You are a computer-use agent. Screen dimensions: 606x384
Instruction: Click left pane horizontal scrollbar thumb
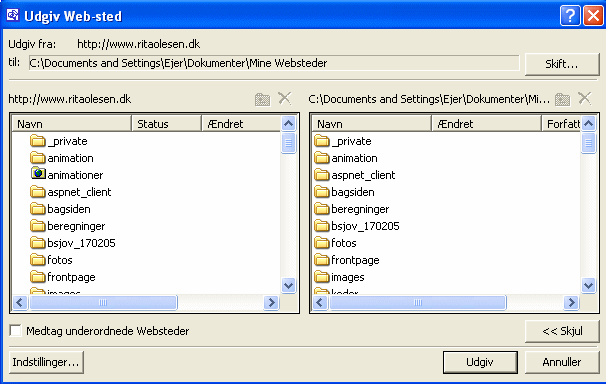[103, 302]
